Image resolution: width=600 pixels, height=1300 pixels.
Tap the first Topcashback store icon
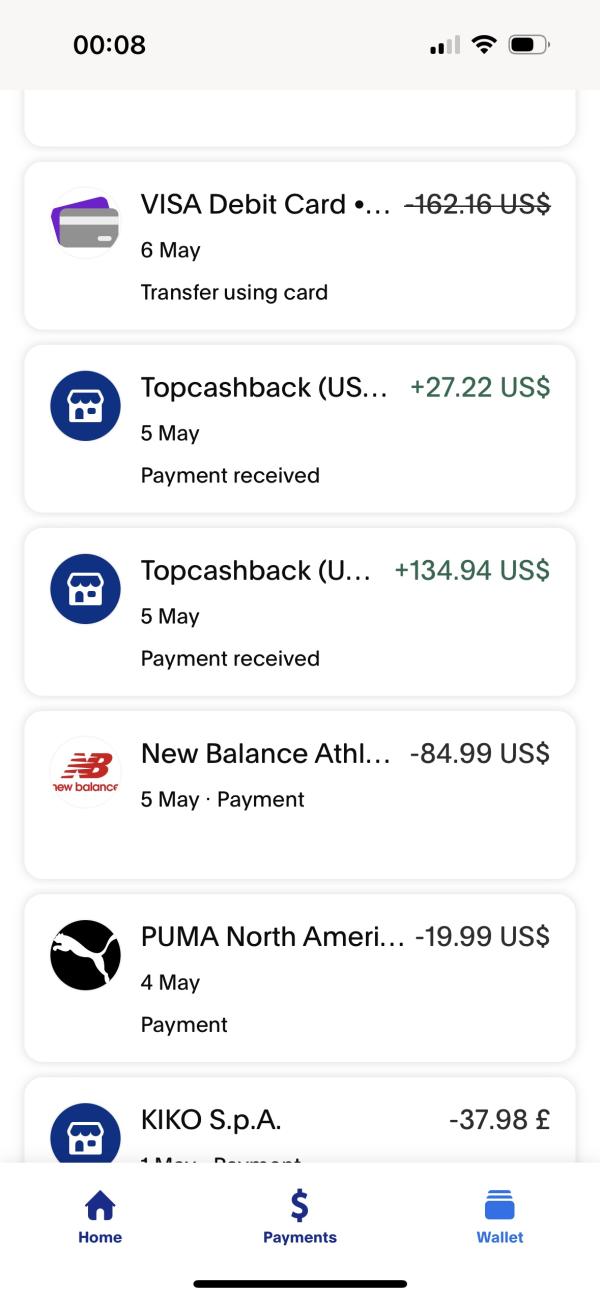85,406
